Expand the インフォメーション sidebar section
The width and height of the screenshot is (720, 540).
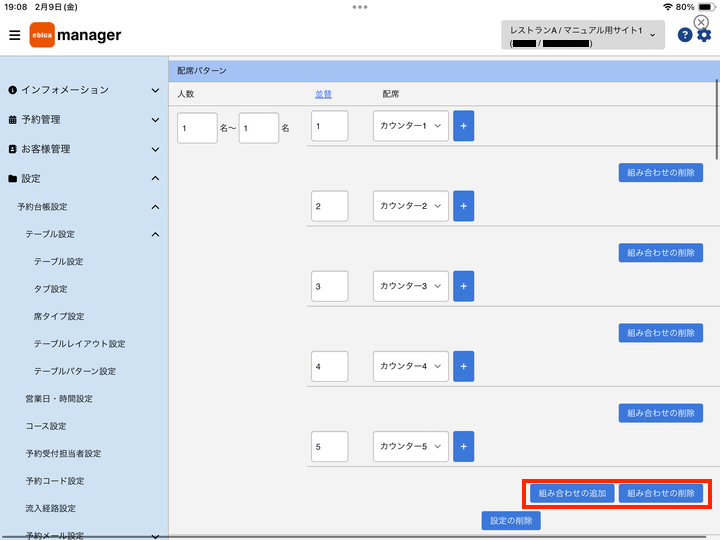84,90
